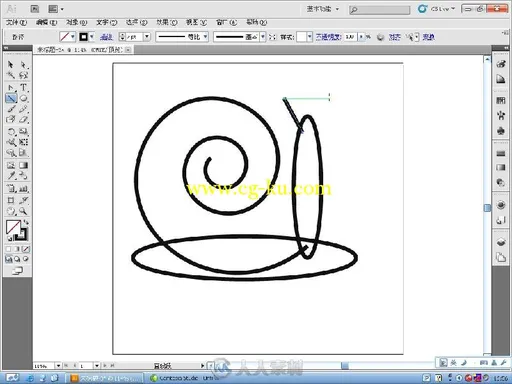This screenshot has width=512, height=384.
Task: Open the 文字 (Type) menu
Action: (106, 22)
